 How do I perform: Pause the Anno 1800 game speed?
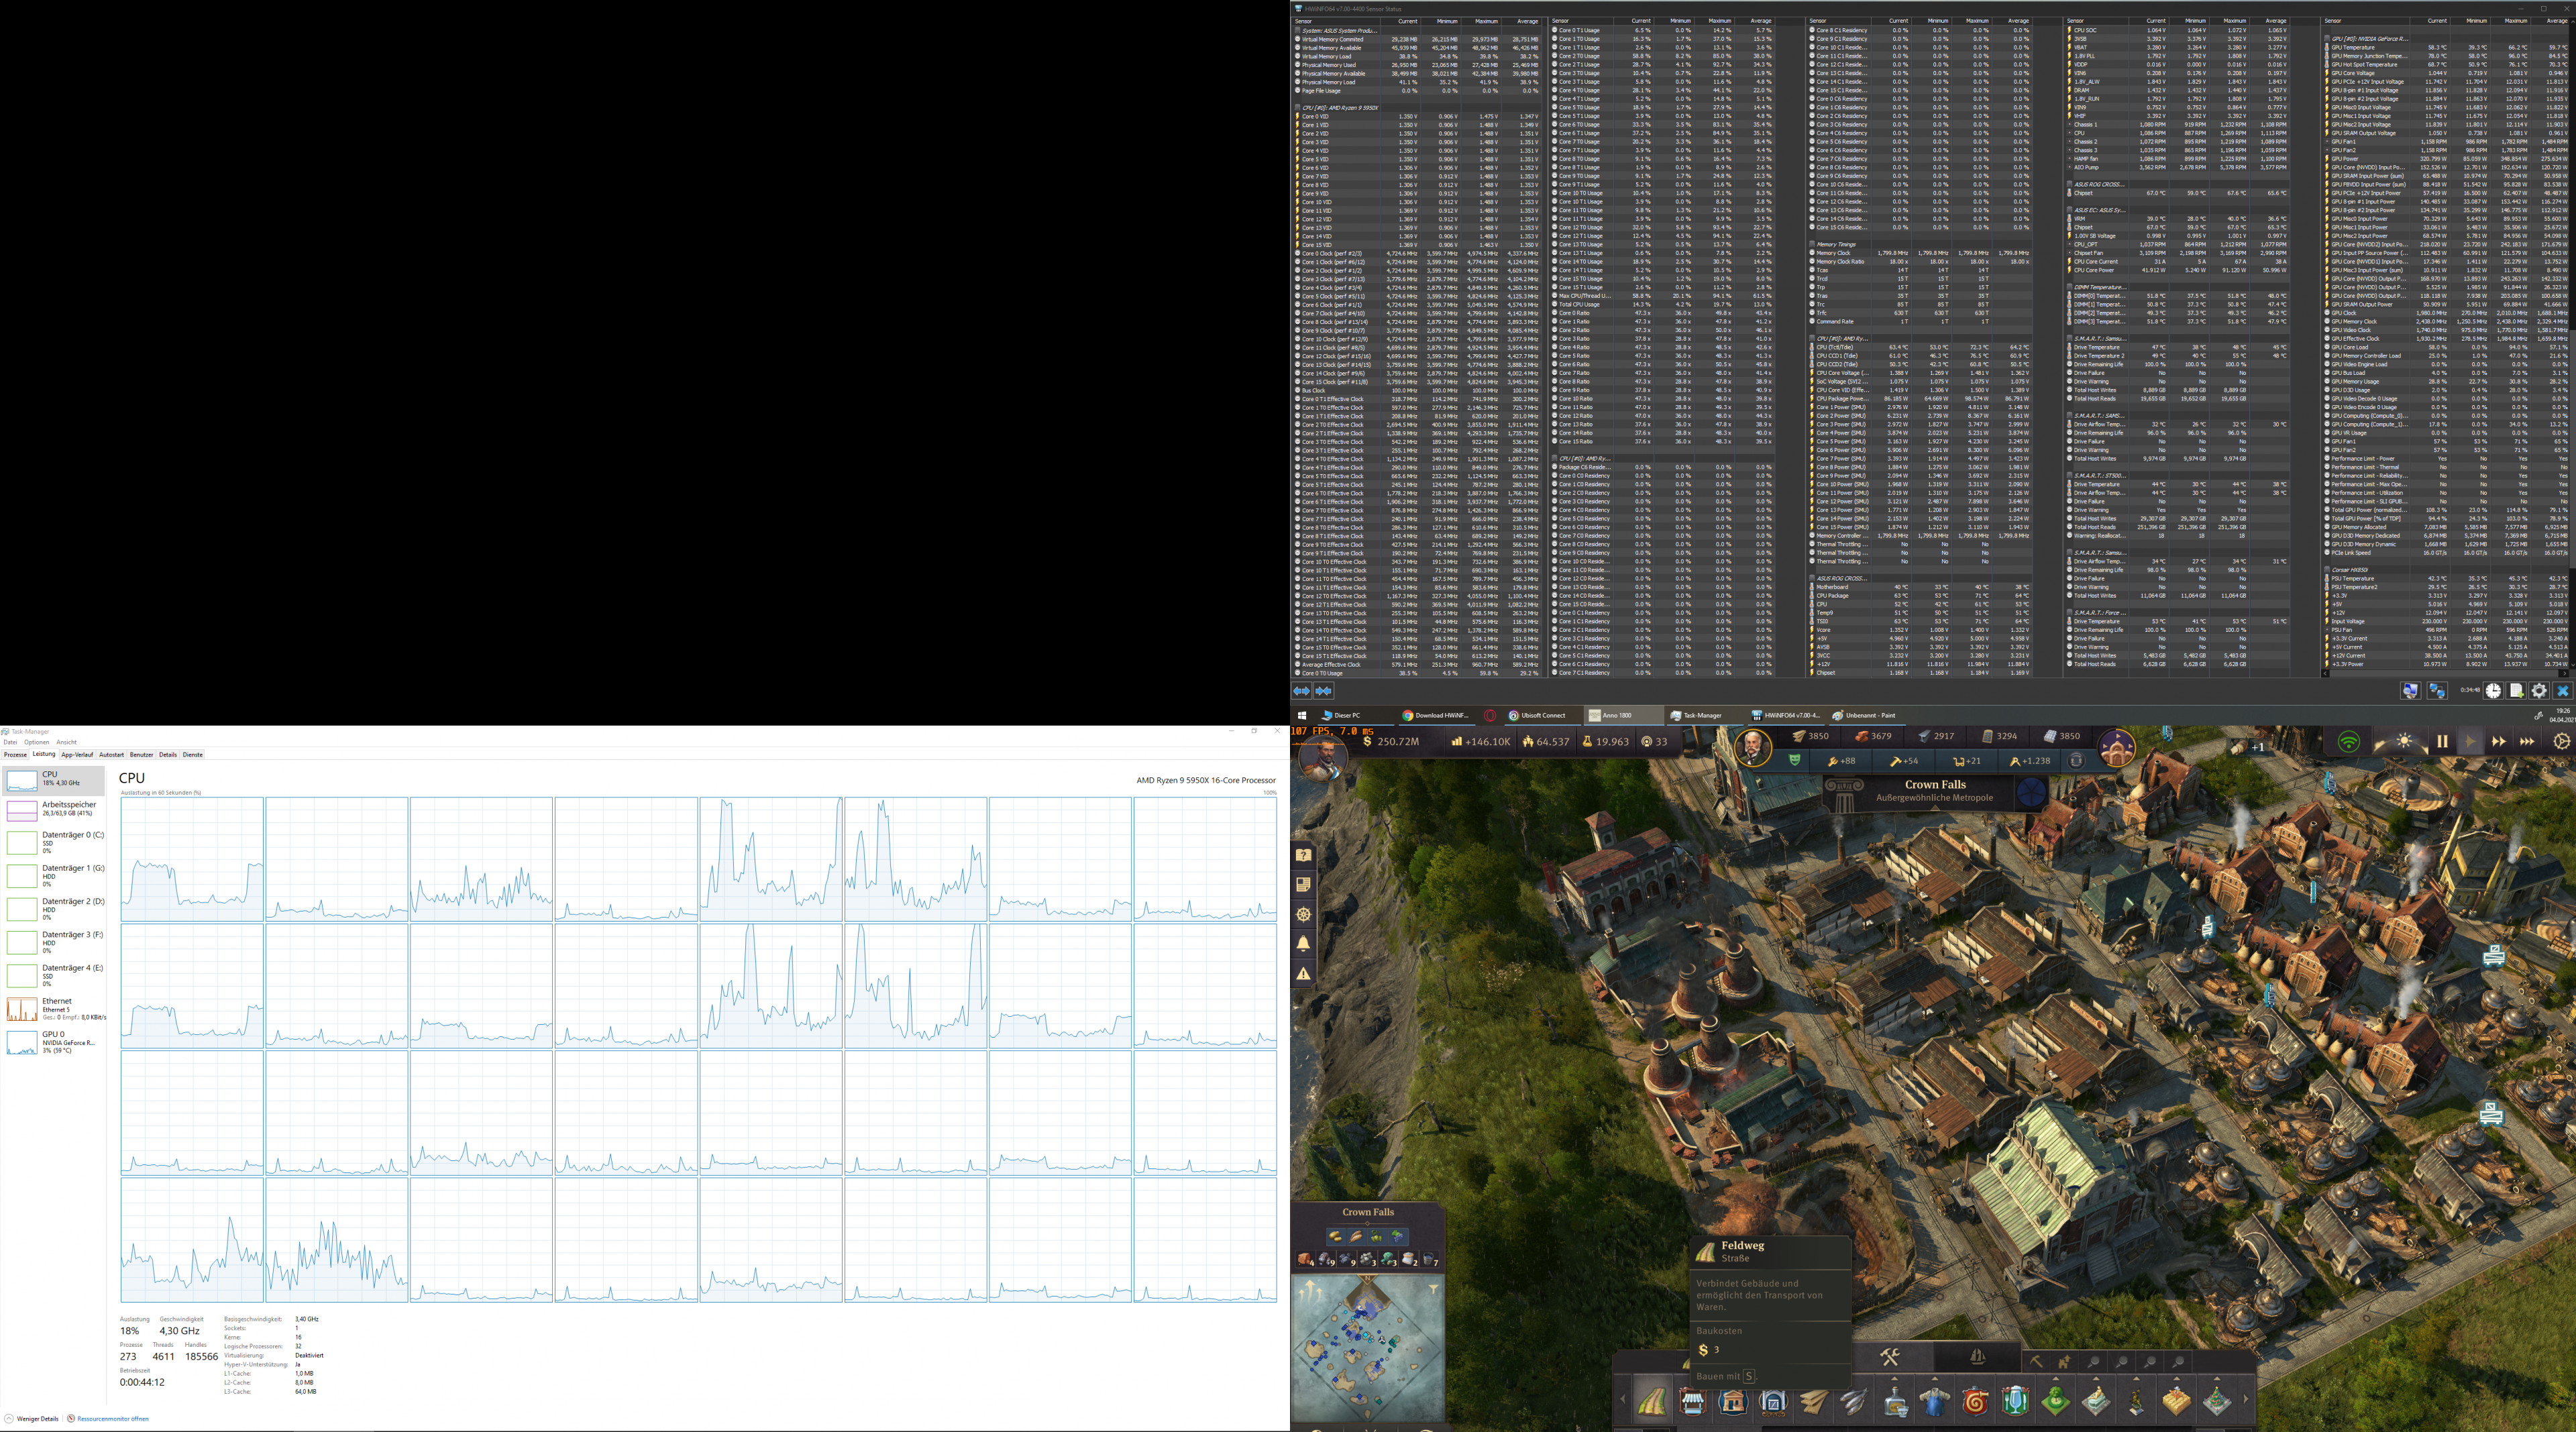point(2442,742)
